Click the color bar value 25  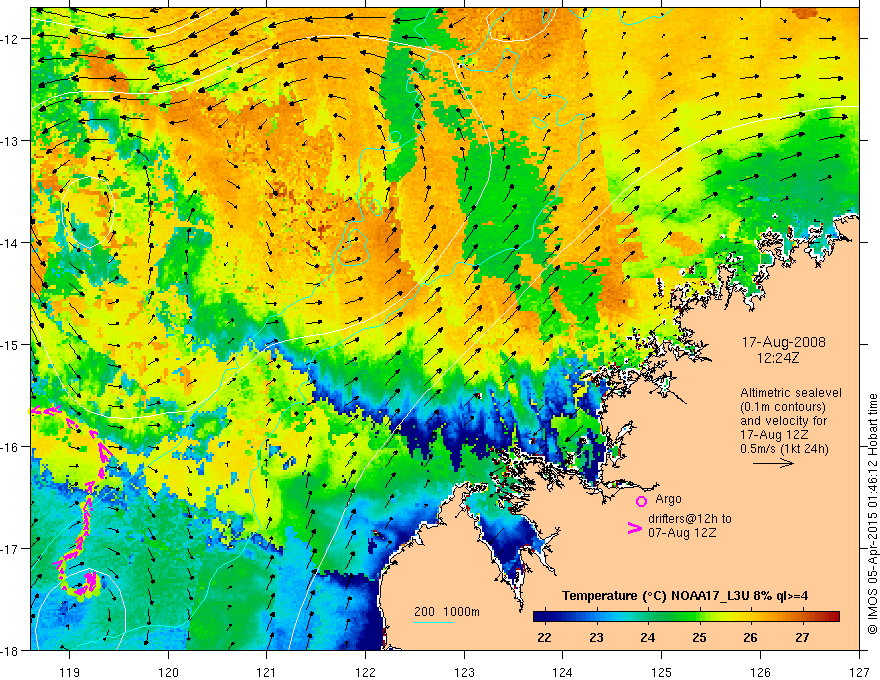pos(699,637)
